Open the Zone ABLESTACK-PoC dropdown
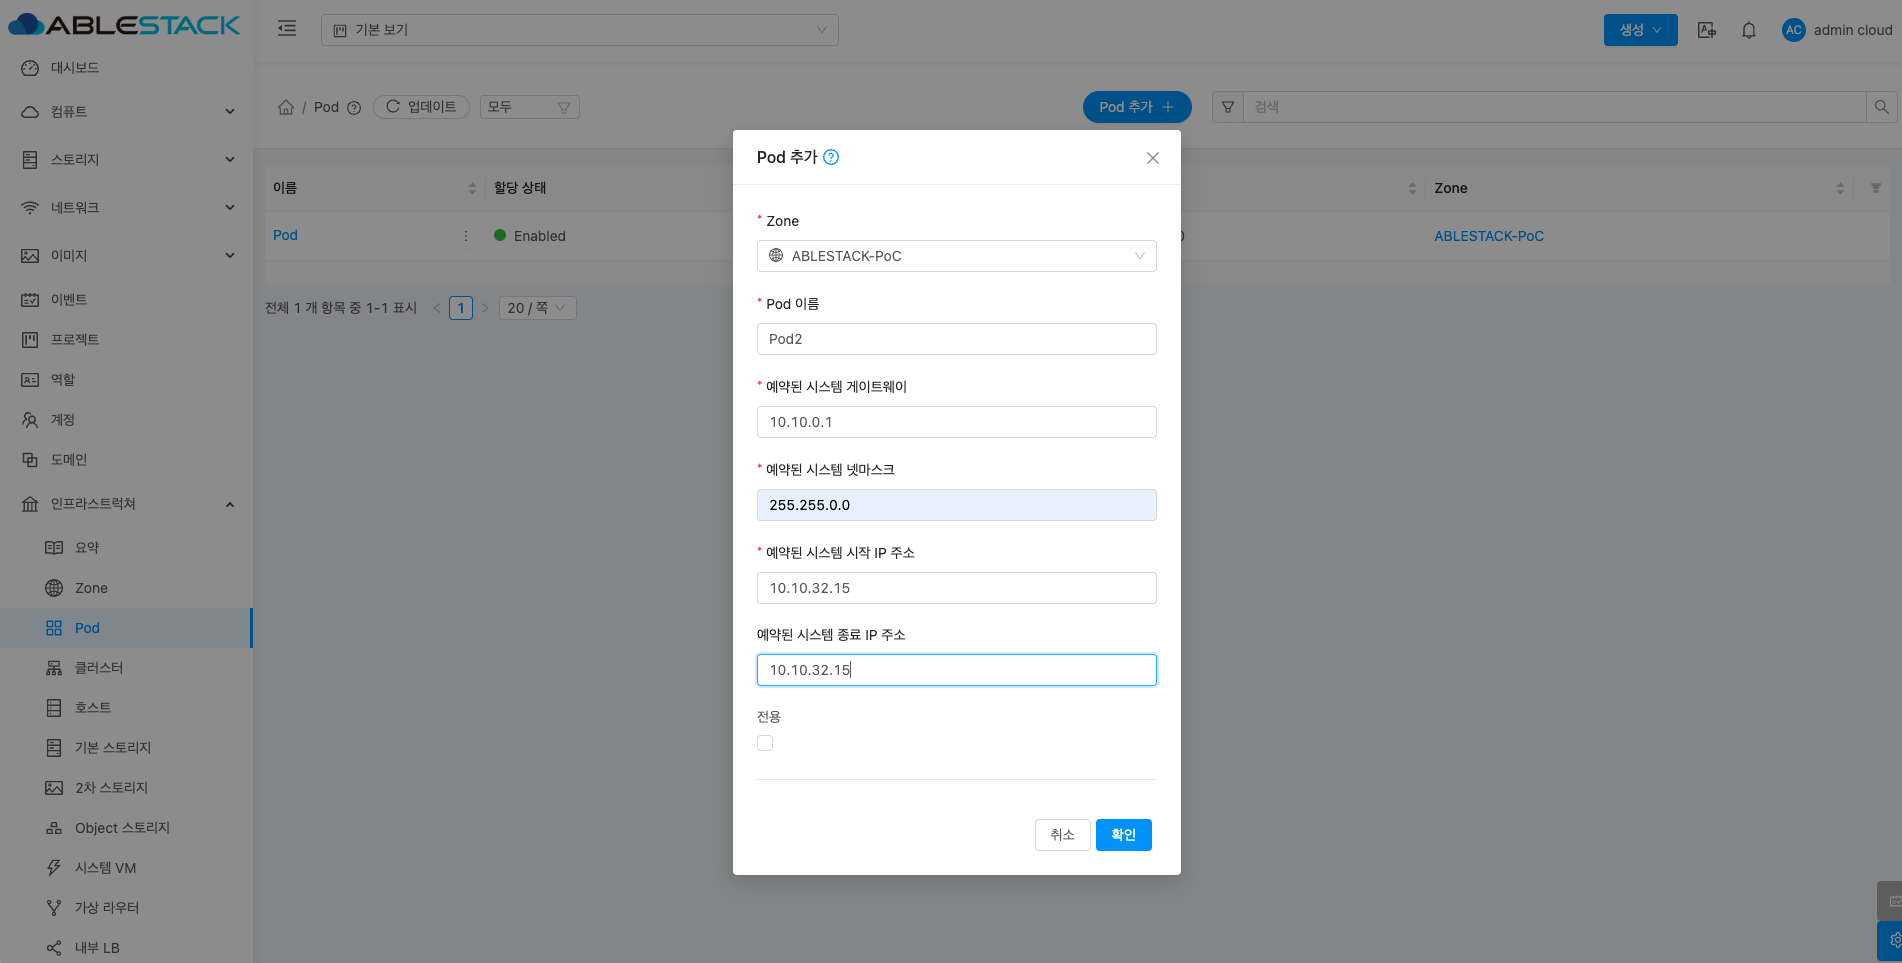1902x963 pixels. pos(956,256)
